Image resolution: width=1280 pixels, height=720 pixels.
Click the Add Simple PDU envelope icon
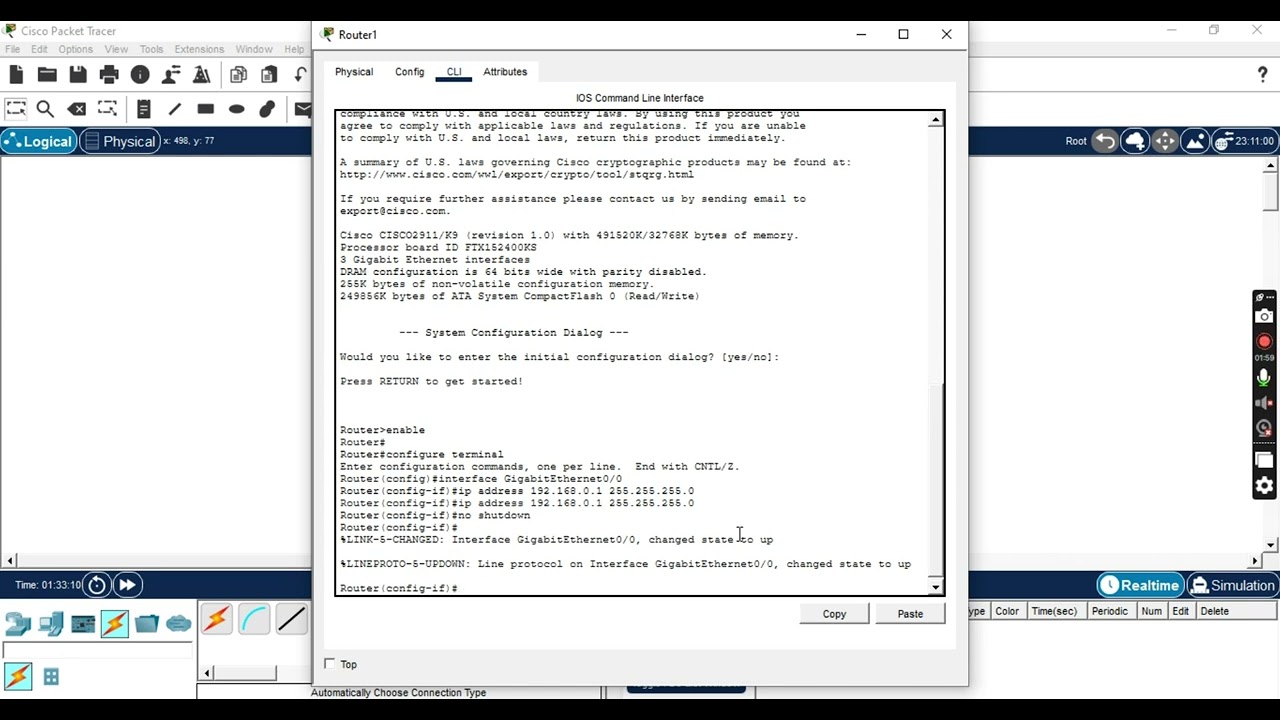[x=302, y=109]
